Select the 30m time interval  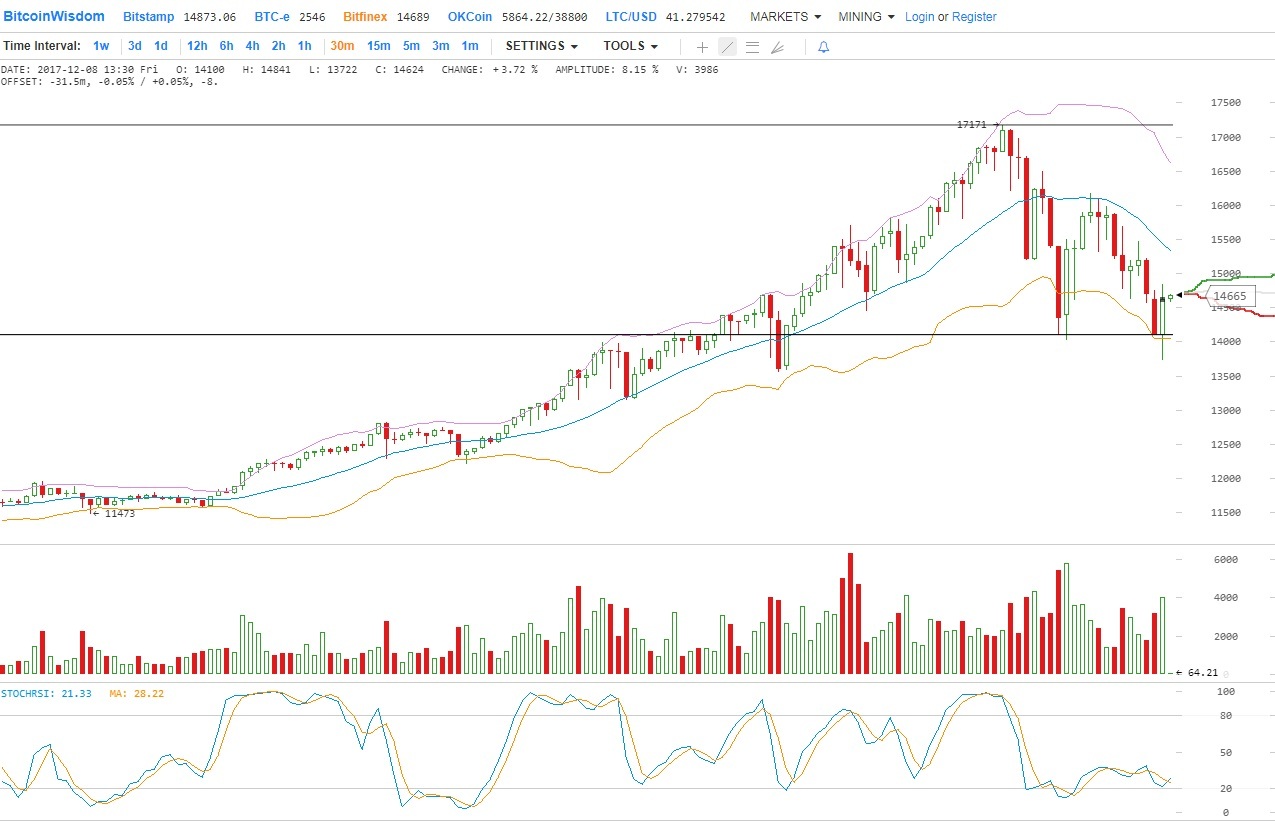pyautogui.click(x=342, y=46)
